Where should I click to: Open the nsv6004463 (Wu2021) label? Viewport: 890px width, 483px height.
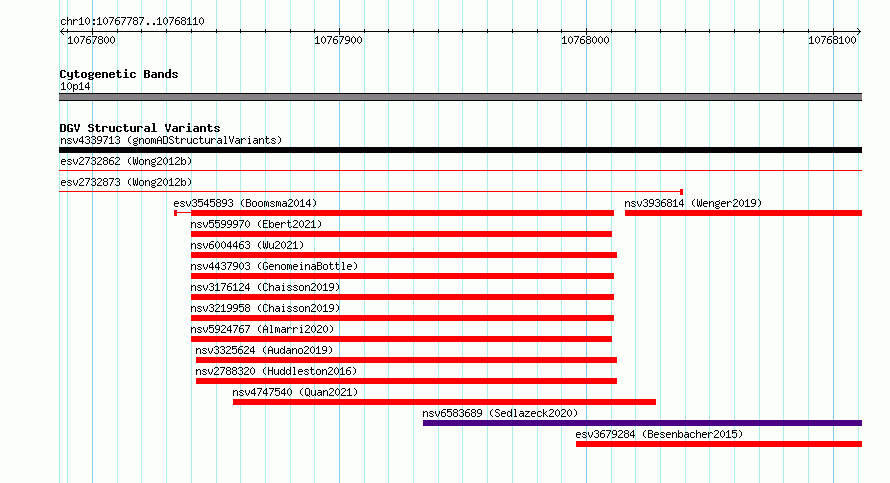click(247, 245)
